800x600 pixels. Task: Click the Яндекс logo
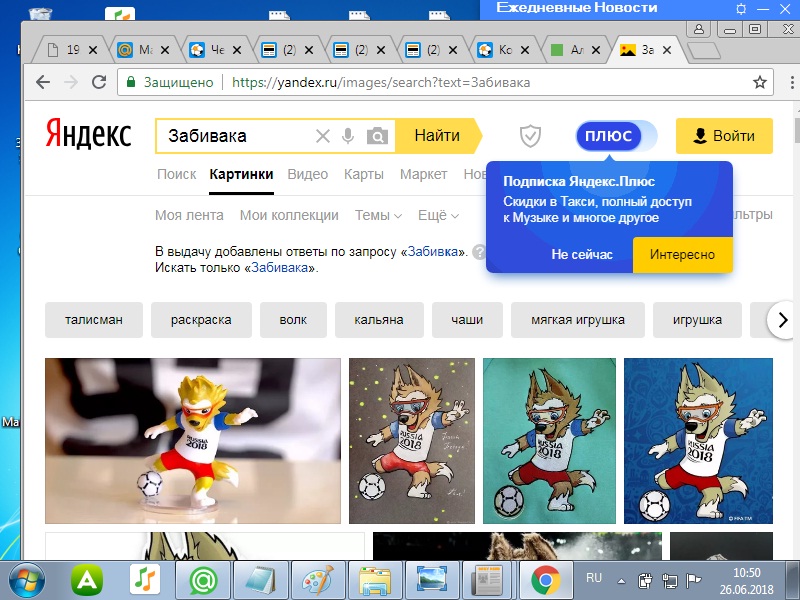[88, 134]
